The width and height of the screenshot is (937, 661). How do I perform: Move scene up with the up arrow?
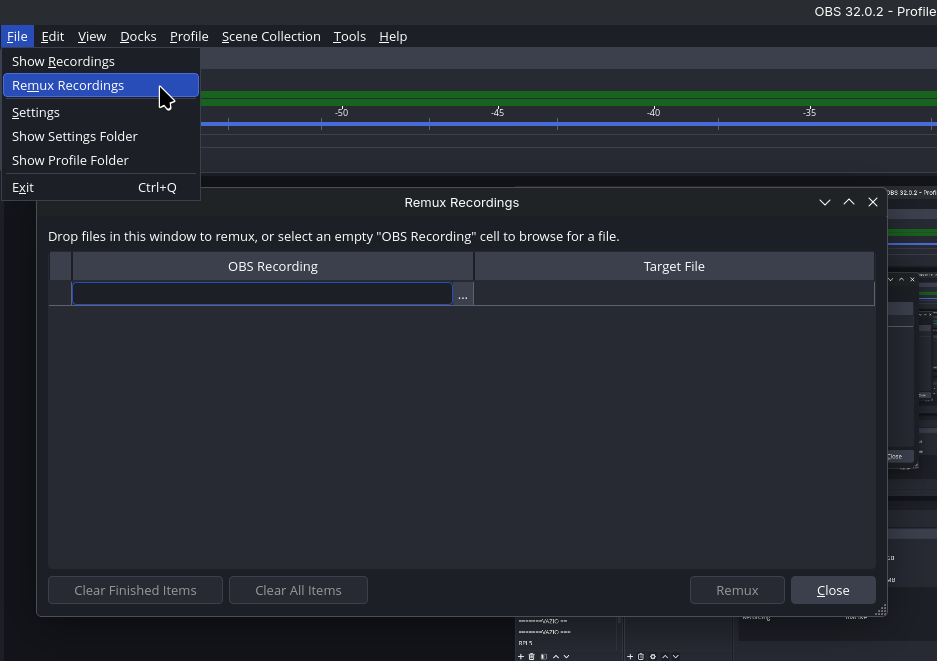click(x=556, y=656)
